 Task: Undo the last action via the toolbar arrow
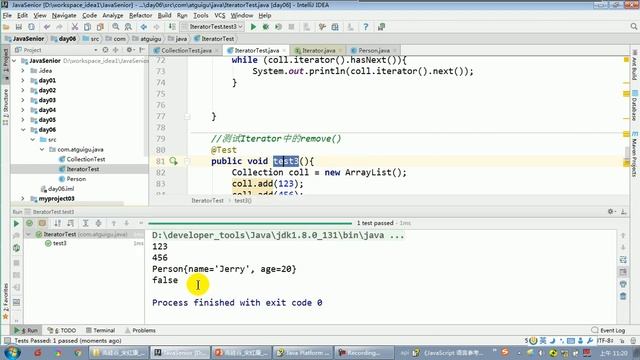tap(47, 27)
